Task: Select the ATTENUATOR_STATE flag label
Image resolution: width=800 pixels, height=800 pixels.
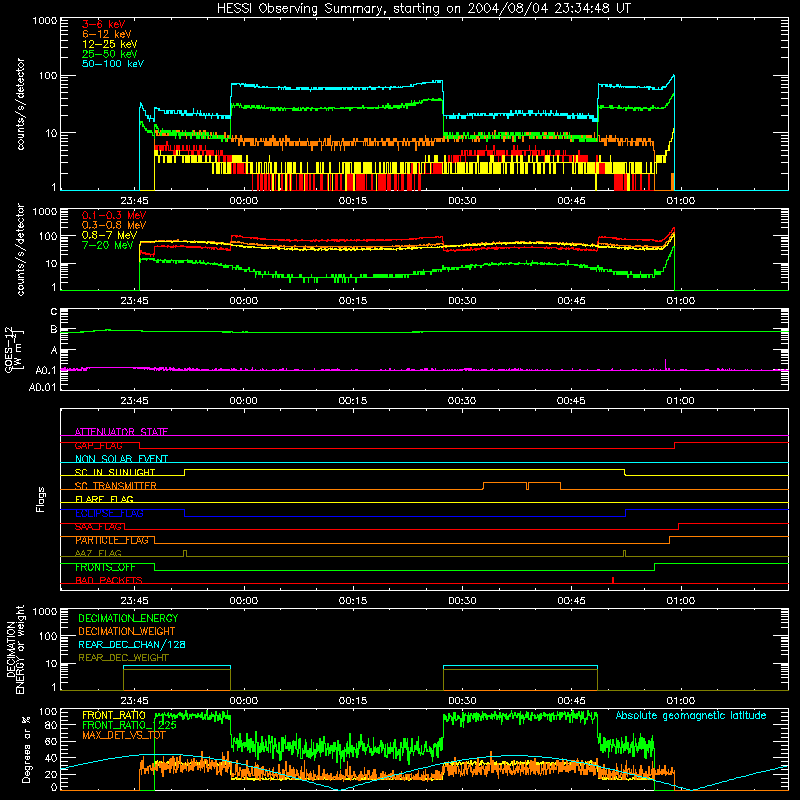Action: click(121, 432)
